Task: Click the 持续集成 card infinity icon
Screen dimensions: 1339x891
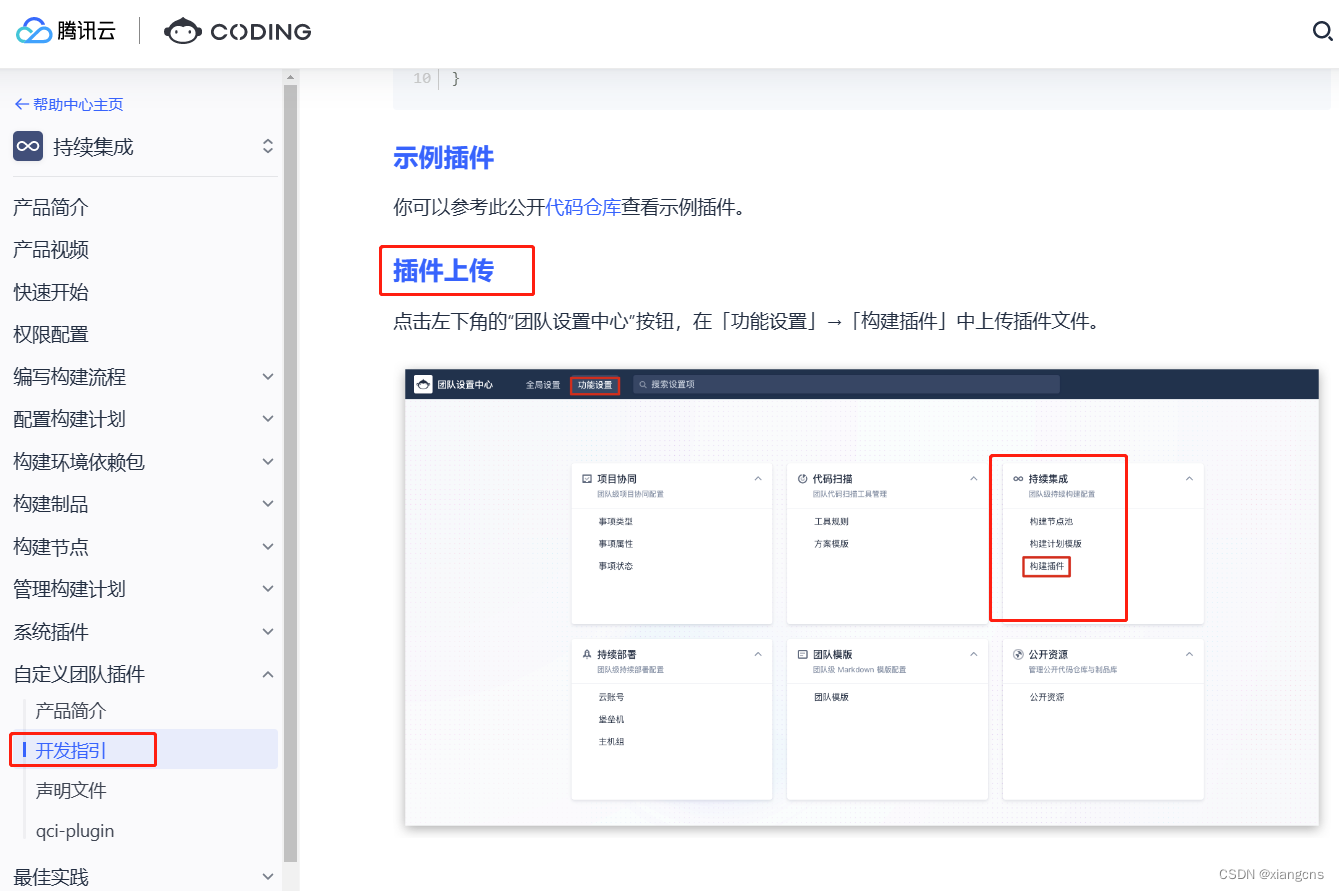Action: tap(1018, 479)
